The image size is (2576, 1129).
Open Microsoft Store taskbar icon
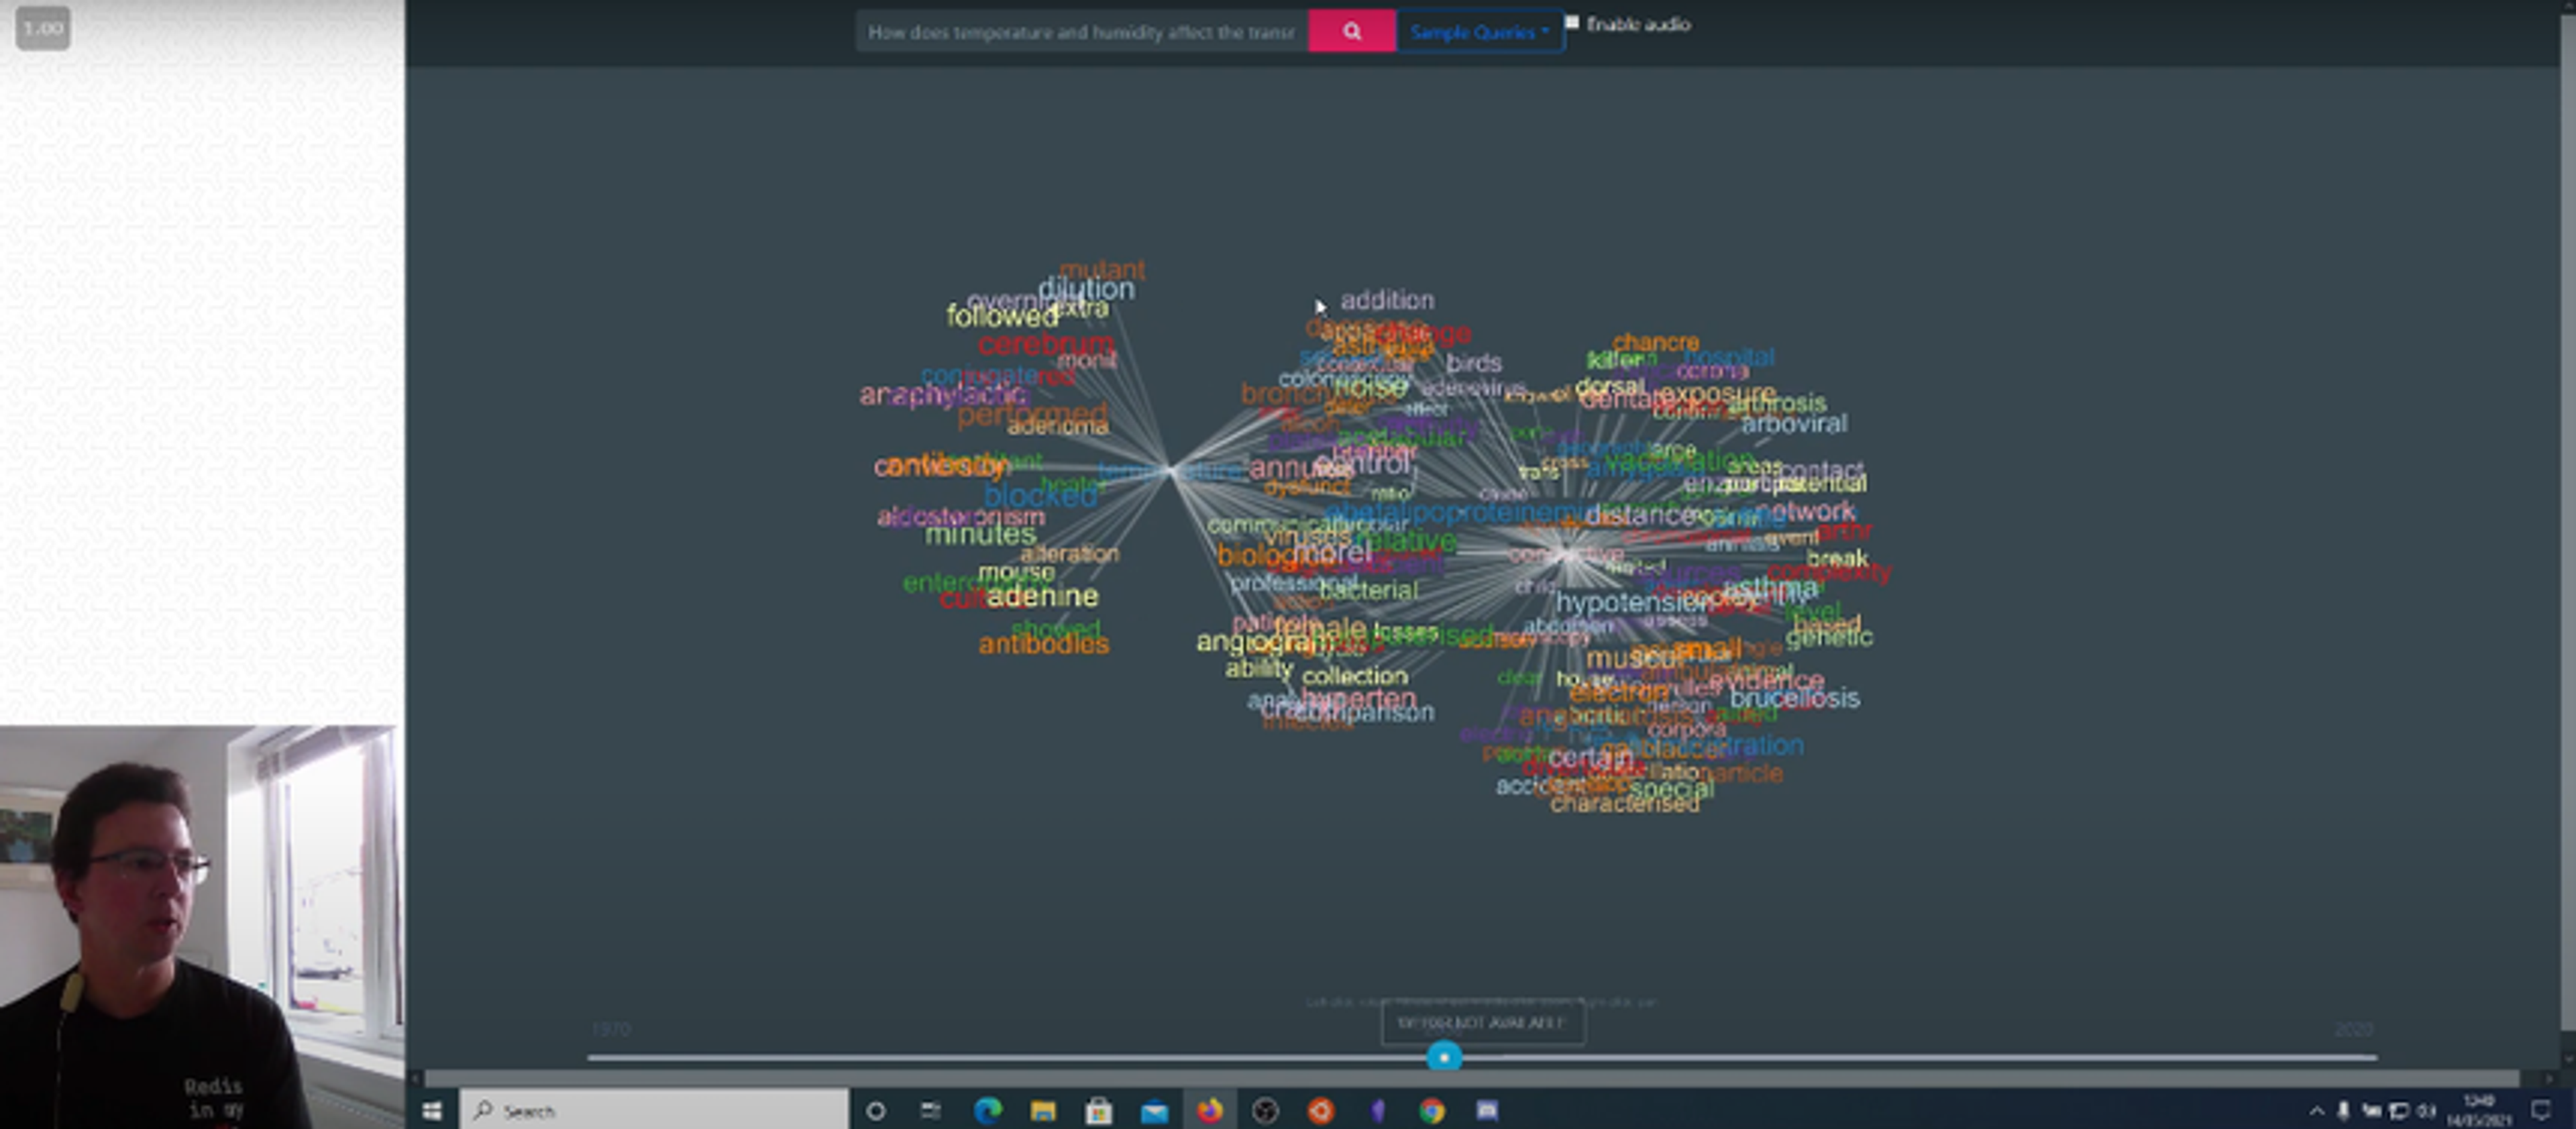pyautogui.click(x=1098, y=1110)
